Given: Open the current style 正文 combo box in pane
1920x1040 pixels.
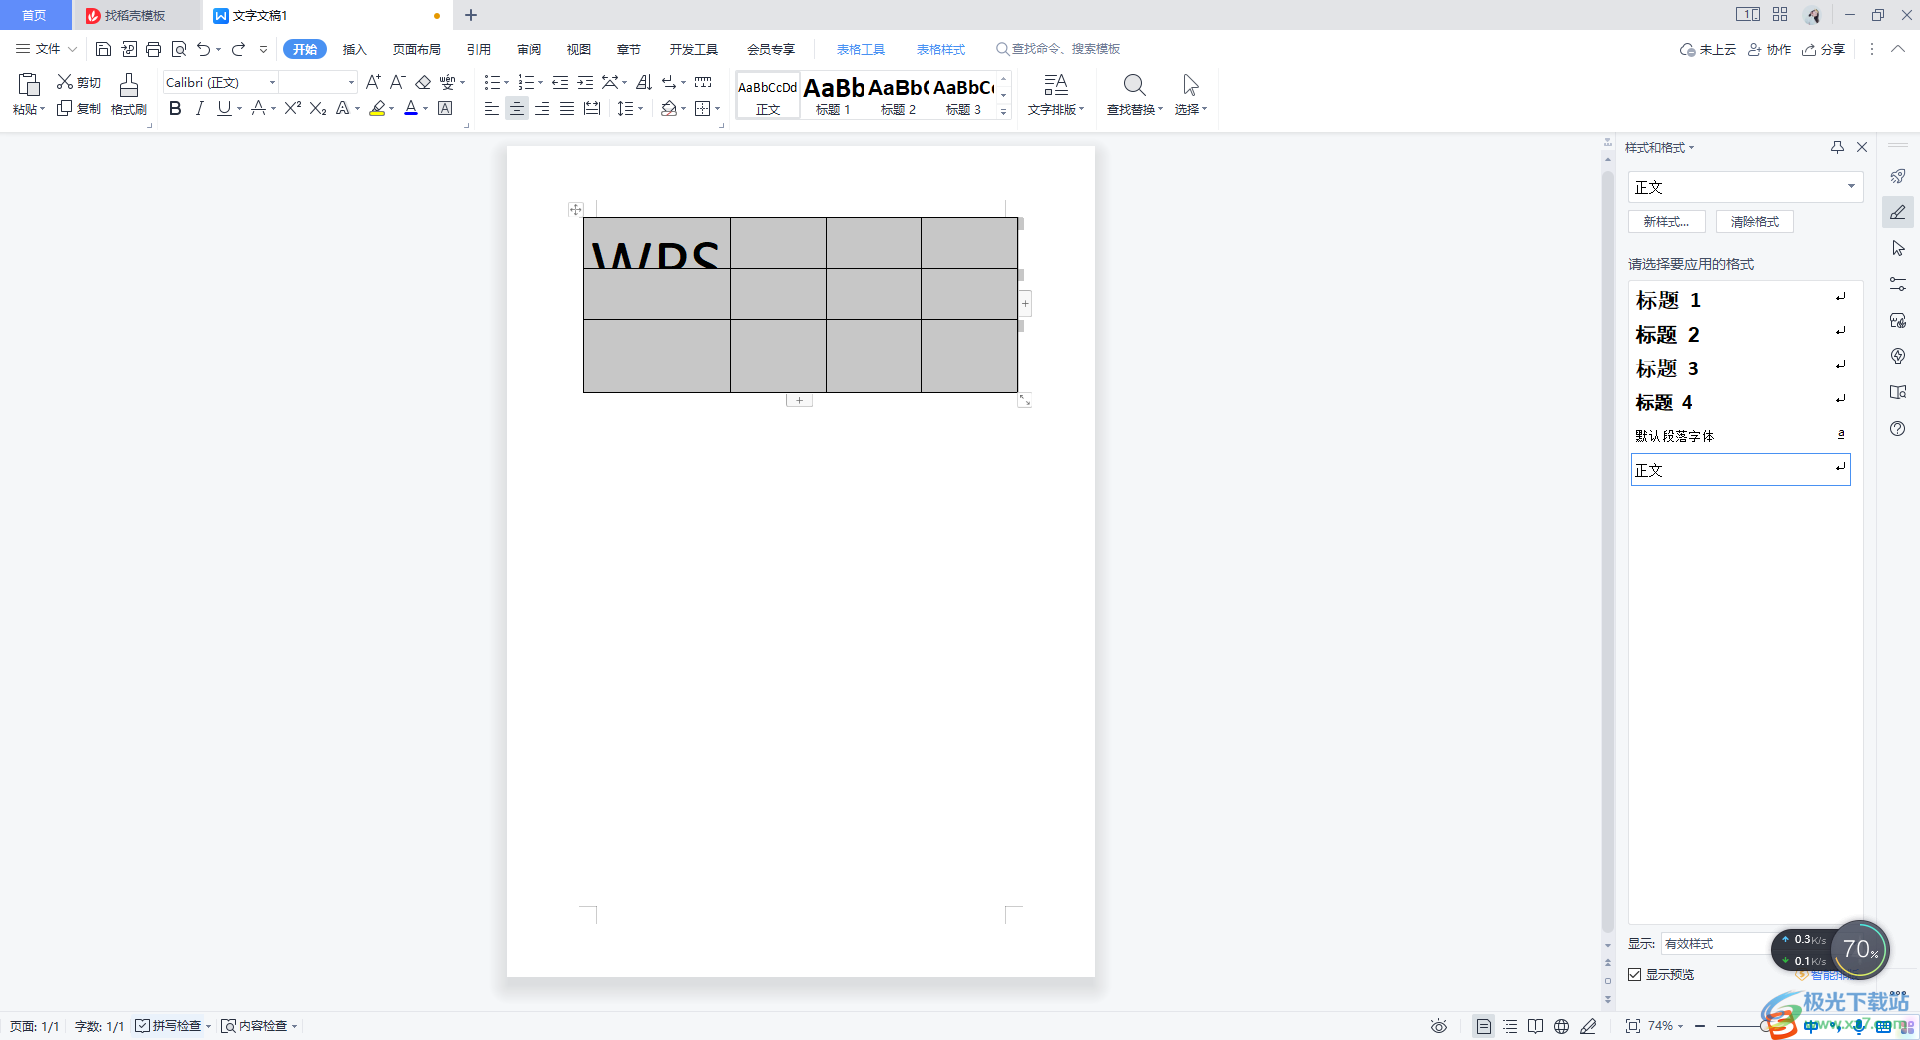Looking at the screenshot, I should (1746, 187).
